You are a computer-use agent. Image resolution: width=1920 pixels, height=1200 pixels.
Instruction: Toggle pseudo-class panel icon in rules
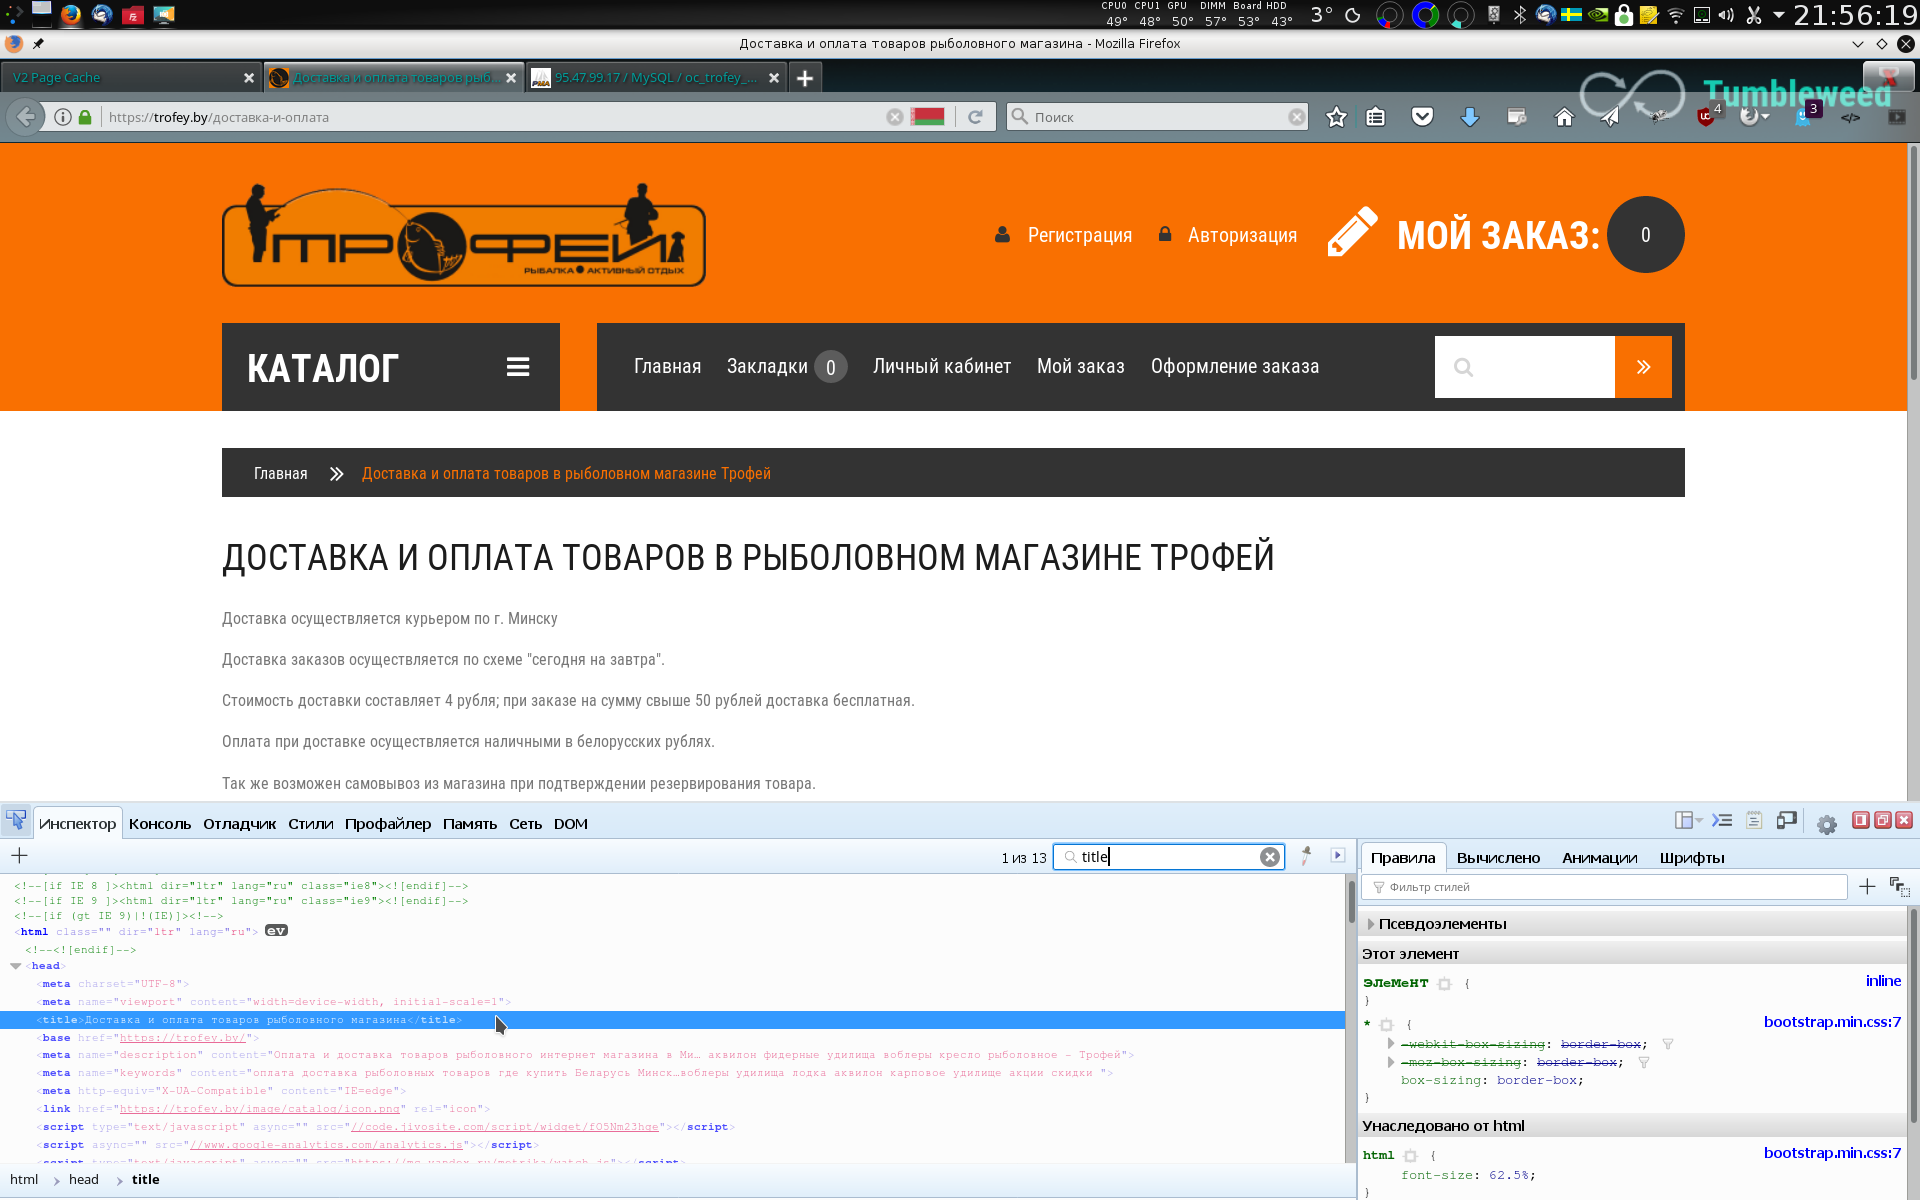click(1899, 886)
